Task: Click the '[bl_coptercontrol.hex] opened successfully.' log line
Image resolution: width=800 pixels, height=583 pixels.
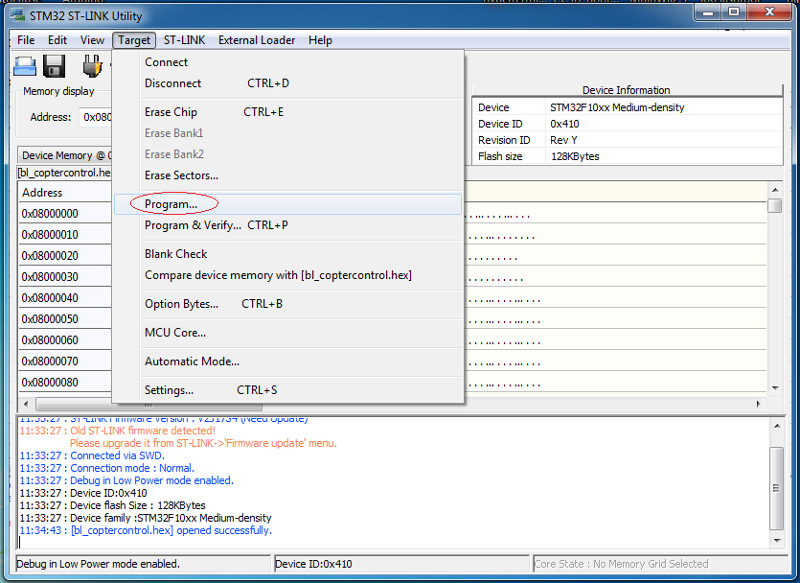Action: point(145,530)
